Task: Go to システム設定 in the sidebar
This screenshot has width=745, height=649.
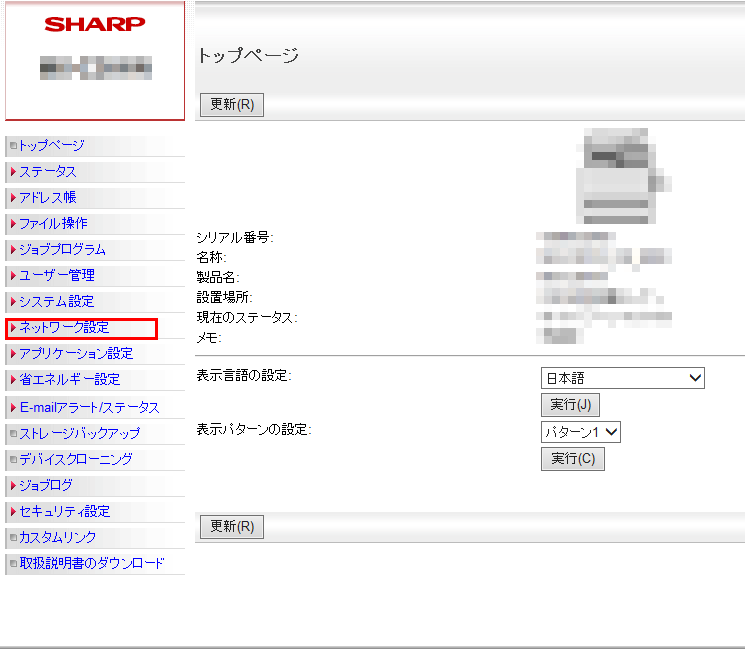Action: (57, 301)
